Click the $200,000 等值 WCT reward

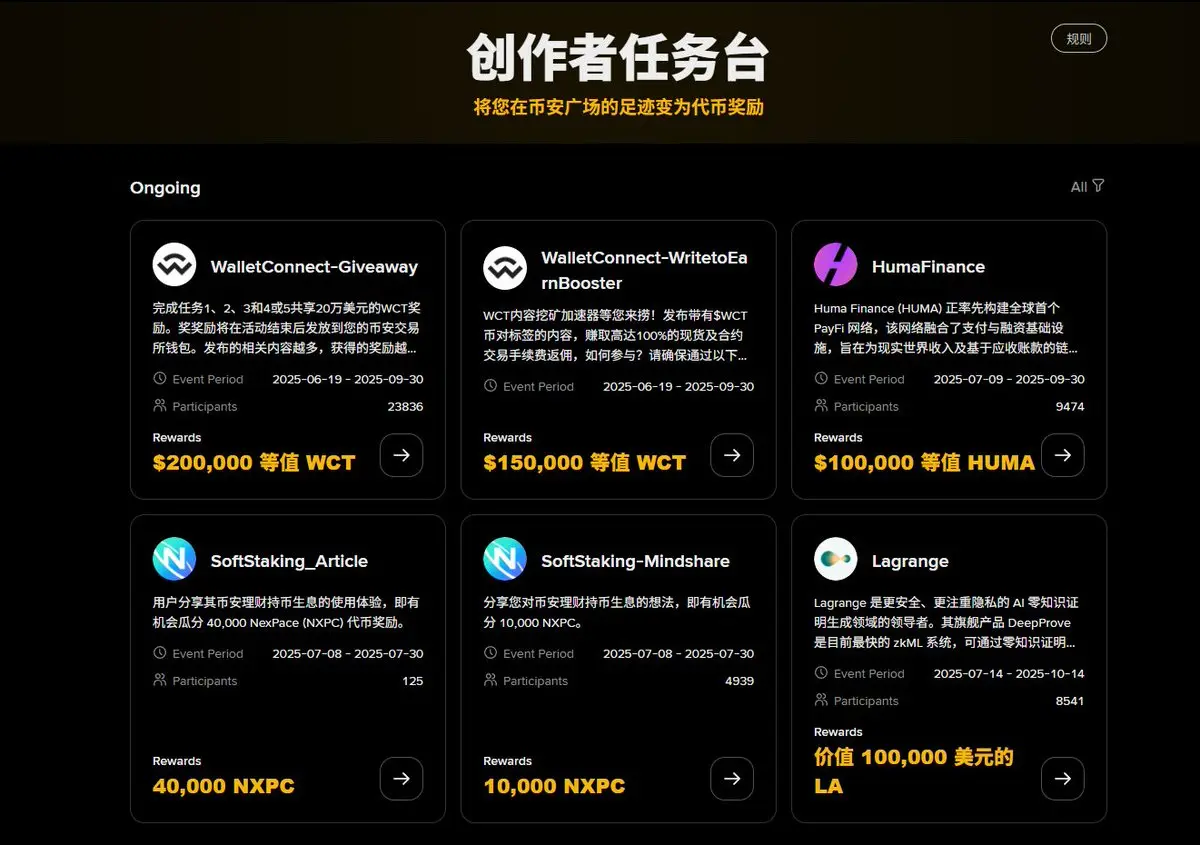pos(254,463)
